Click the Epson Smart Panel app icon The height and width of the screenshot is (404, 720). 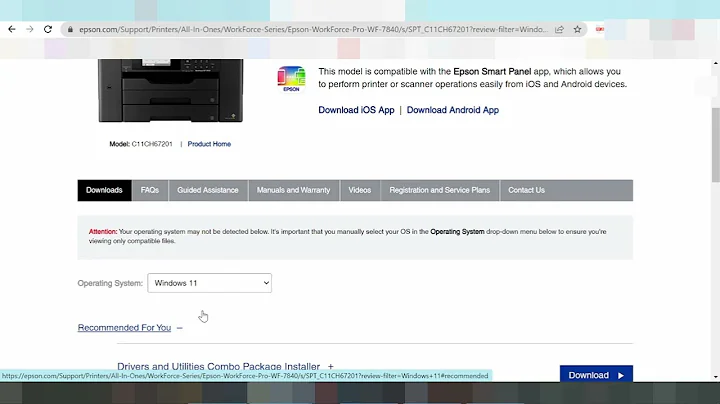tap(291, 79)
